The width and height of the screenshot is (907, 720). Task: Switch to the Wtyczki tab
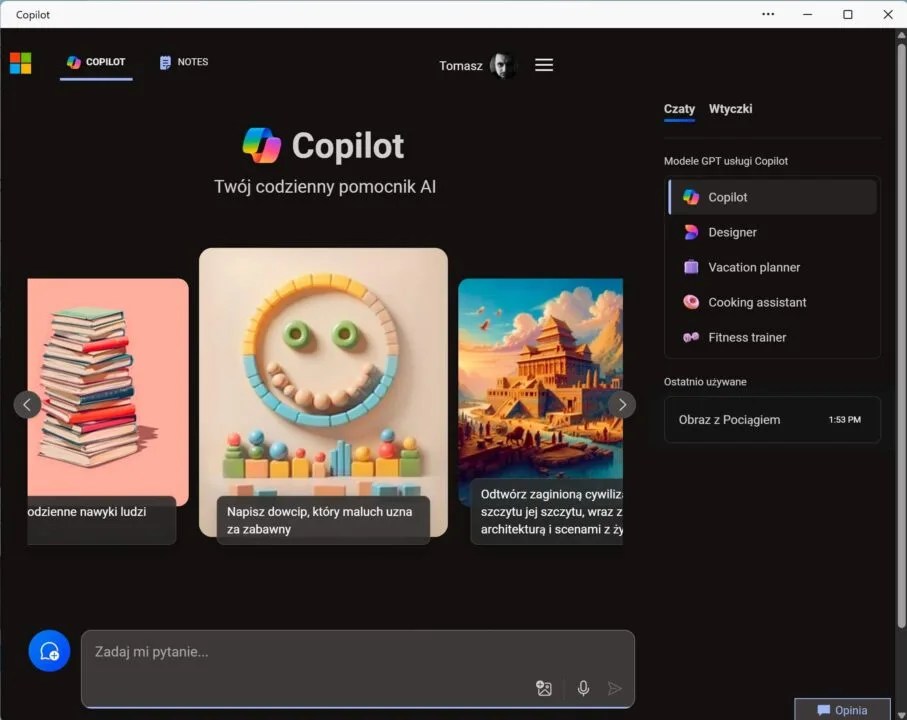click(x=729, y=109)
